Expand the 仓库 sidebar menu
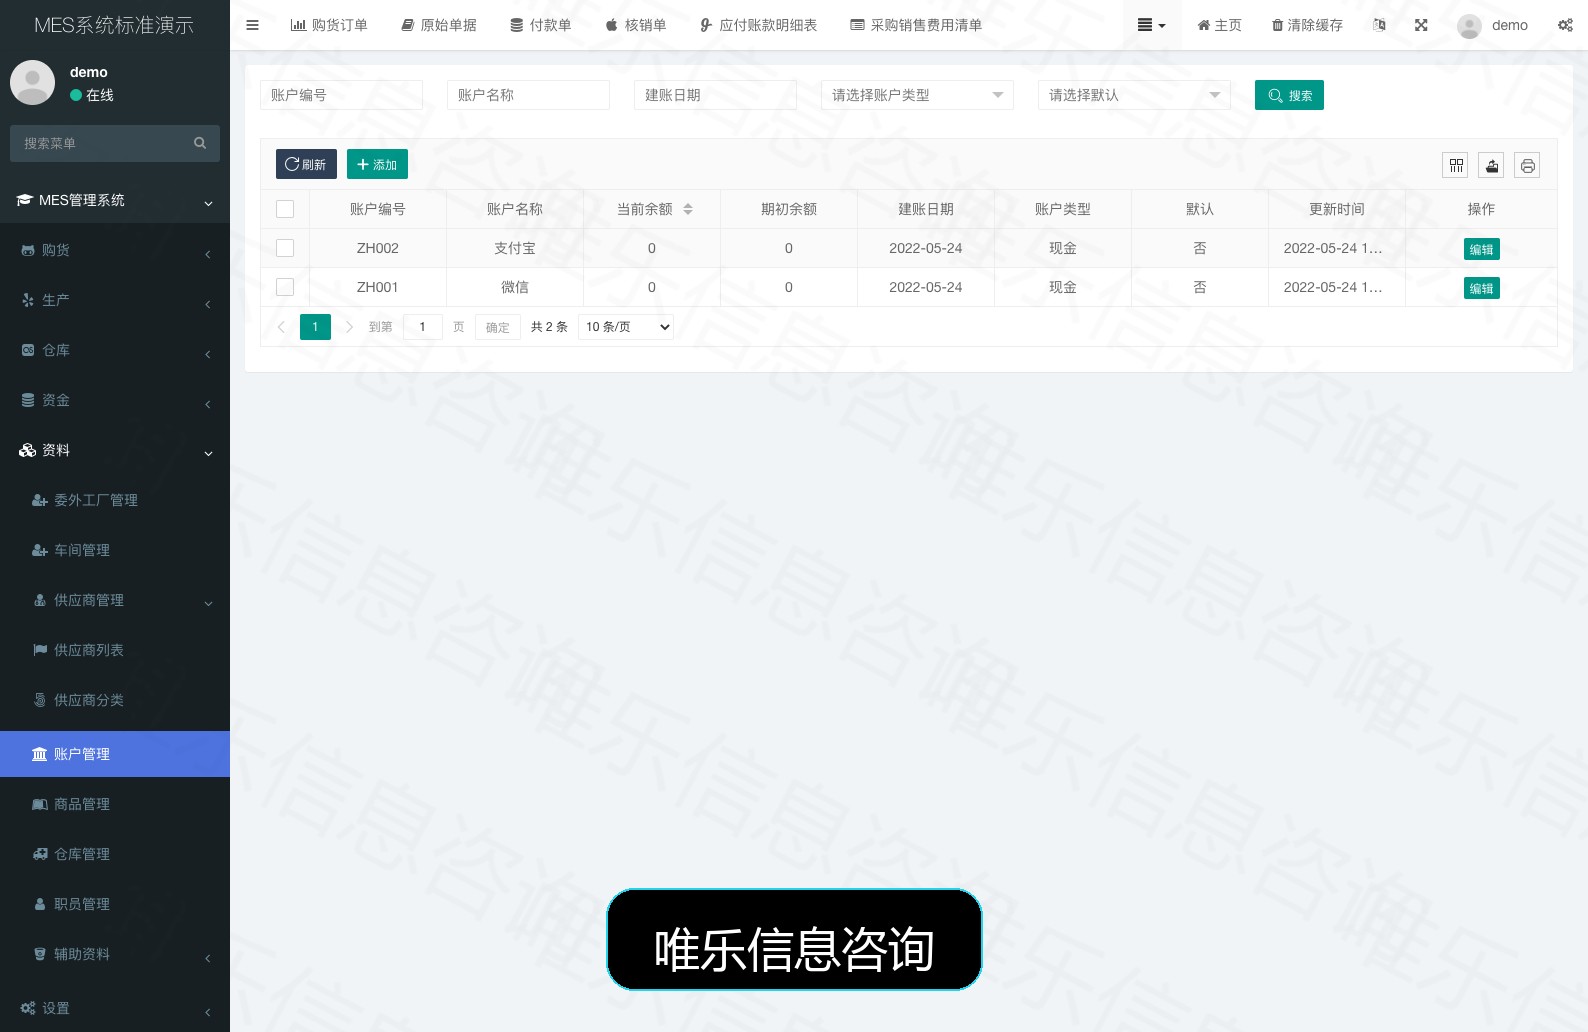This screenshot has height=1032, width=1588. pos(115,350)
